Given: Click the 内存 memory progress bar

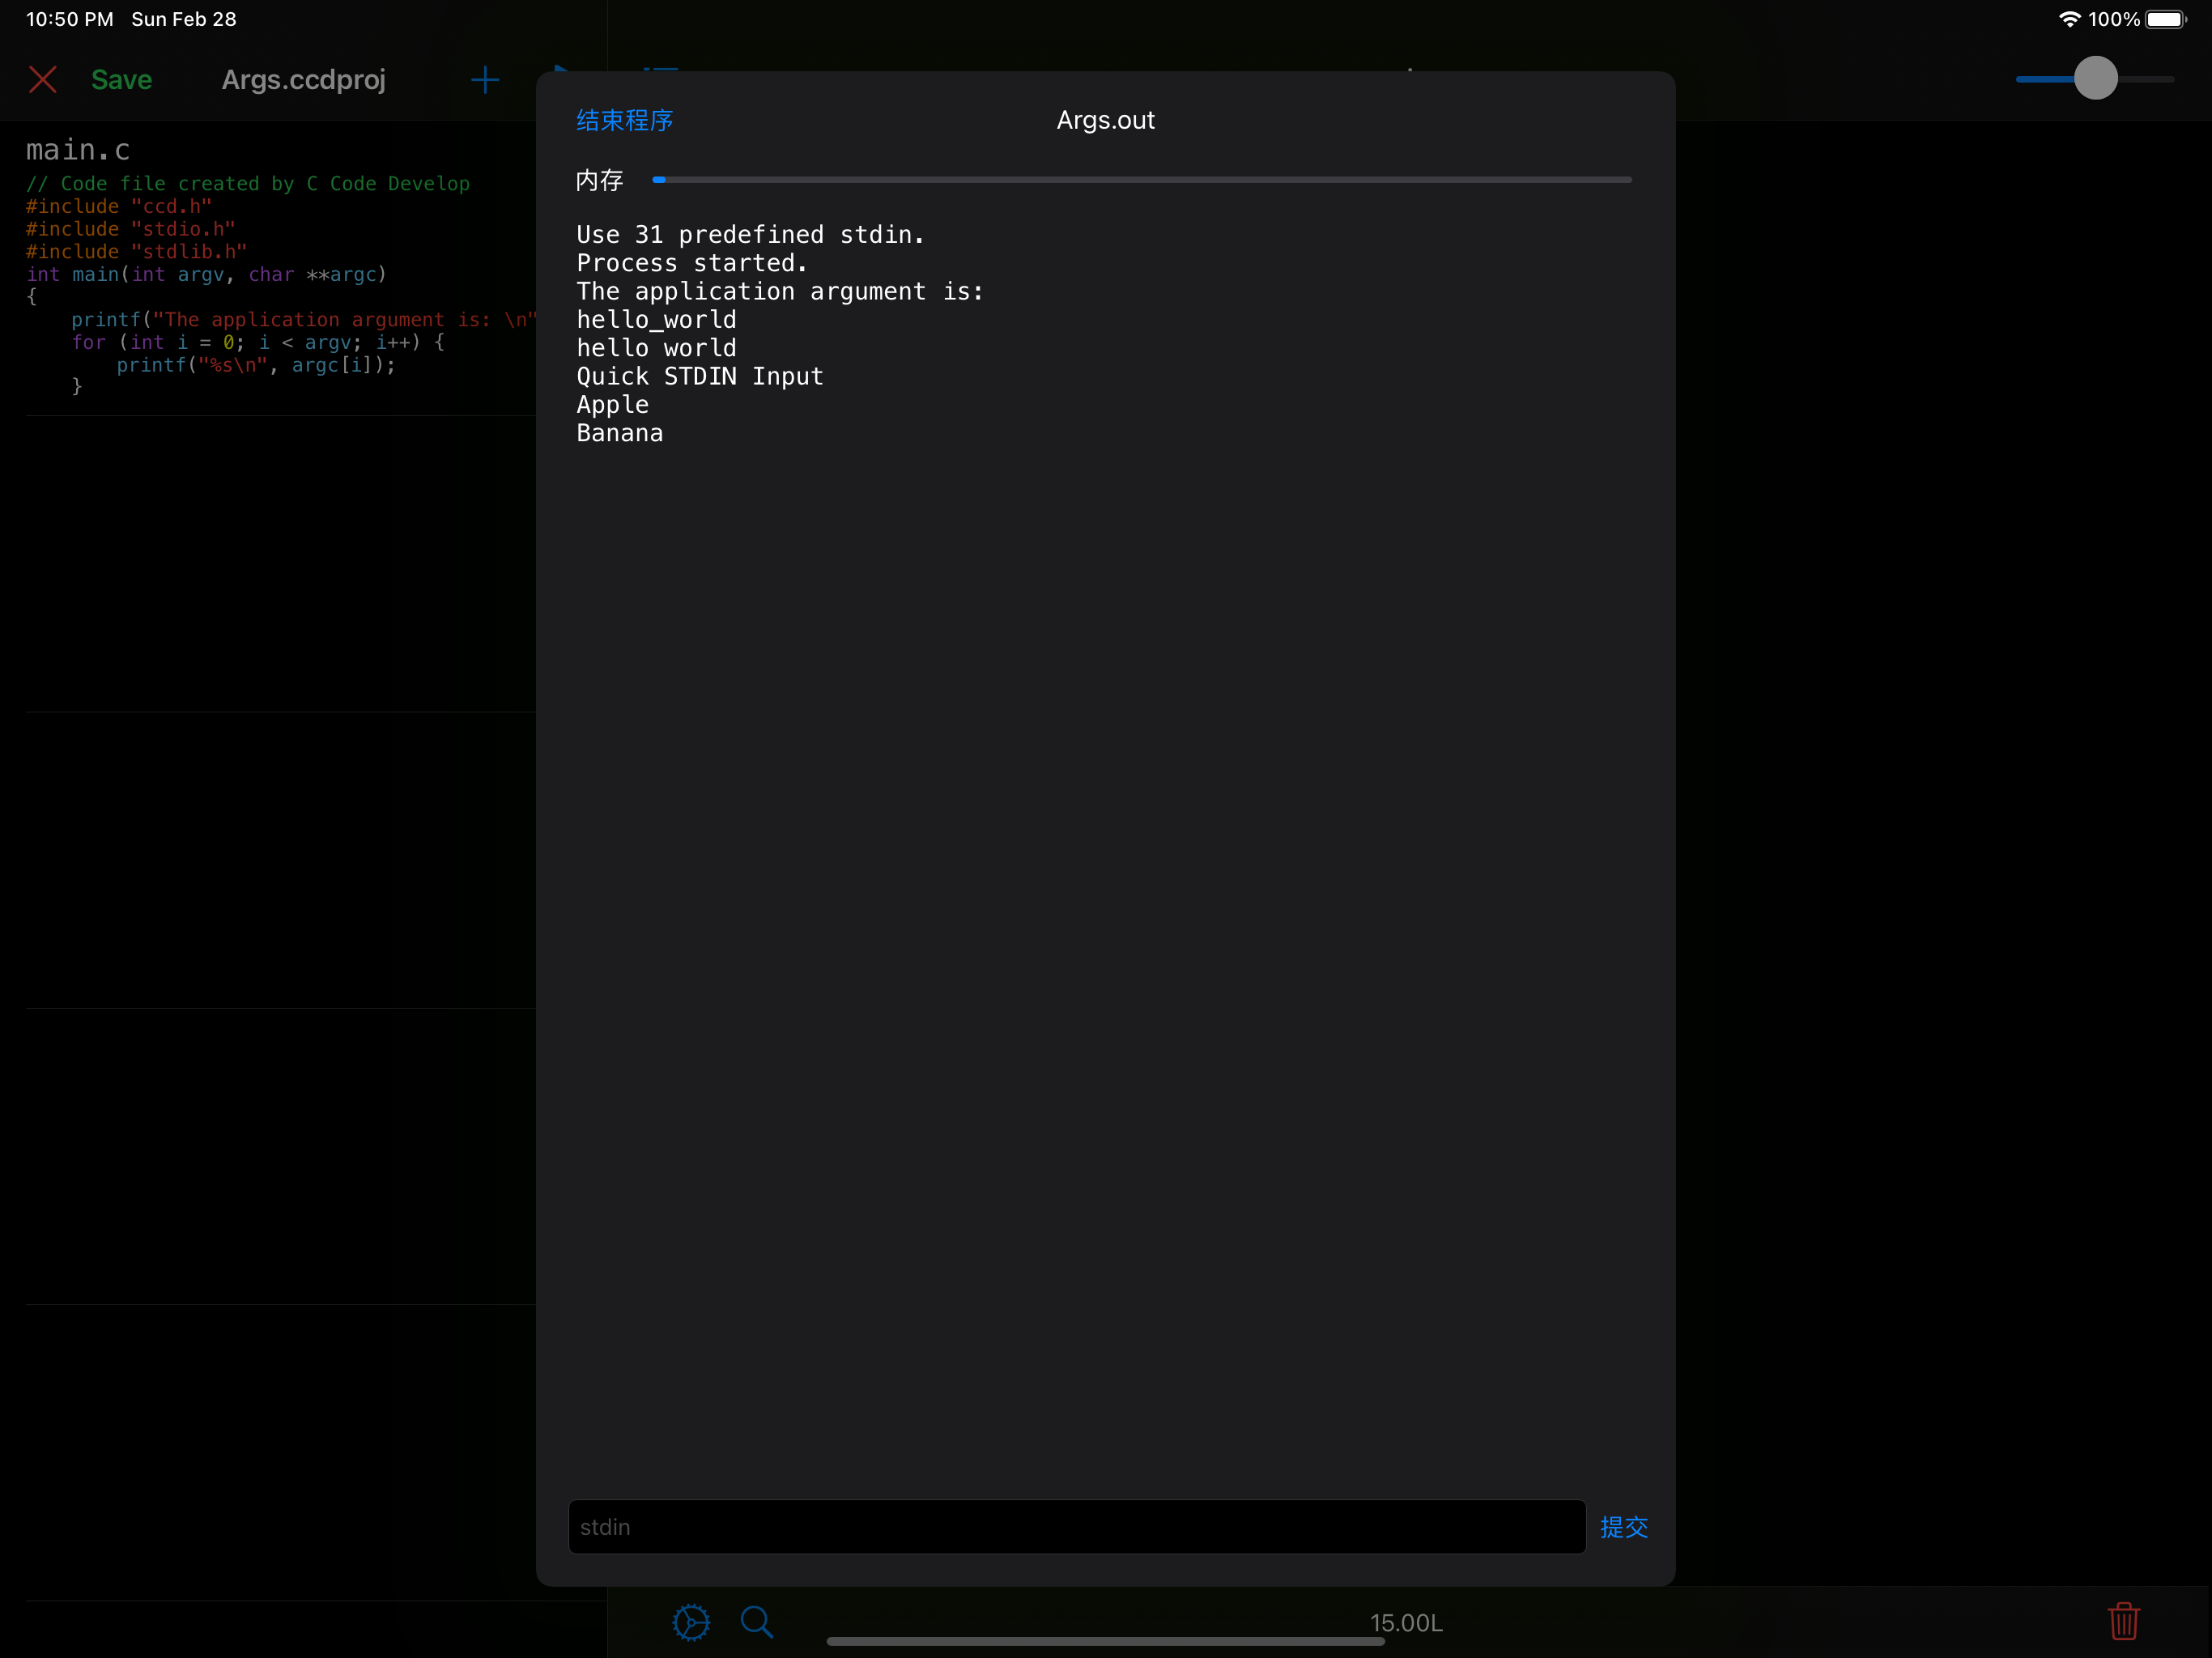Looking at the screenshot, I should [1141, 180].
